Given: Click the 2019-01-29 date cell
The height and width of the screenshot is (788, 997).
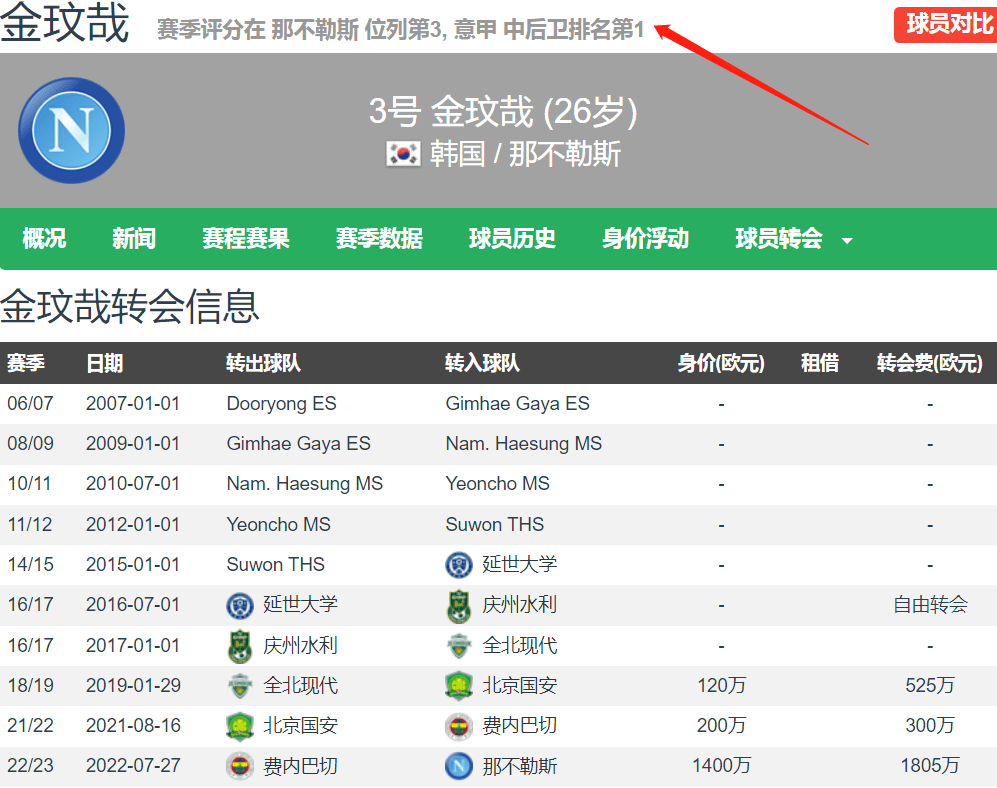Looking at the screenshot, I should 133,686.
